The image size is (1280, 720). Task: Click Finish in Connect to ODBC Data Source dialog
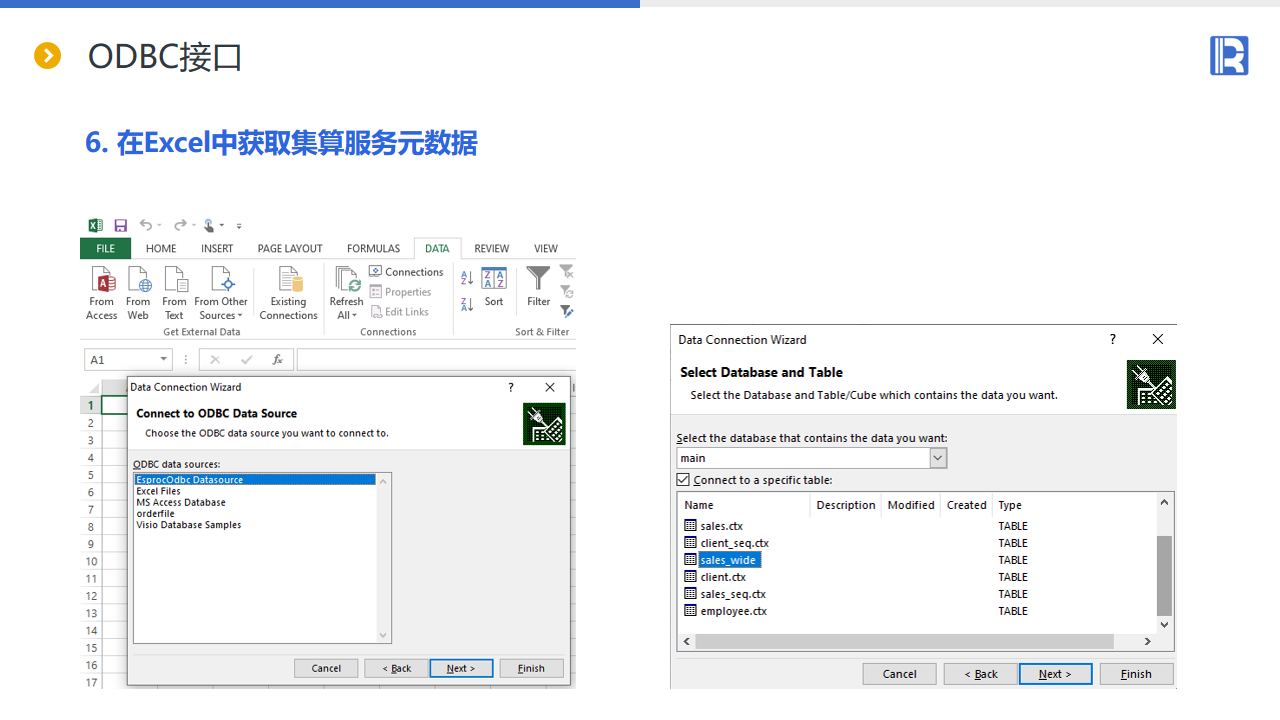[531, 668]
